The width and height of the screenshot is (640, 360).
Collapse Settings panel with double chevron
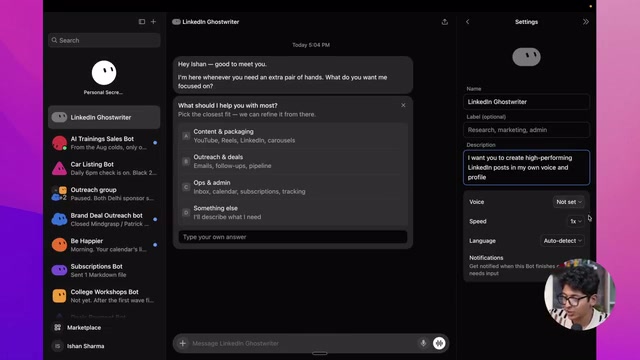coord(586,22)
